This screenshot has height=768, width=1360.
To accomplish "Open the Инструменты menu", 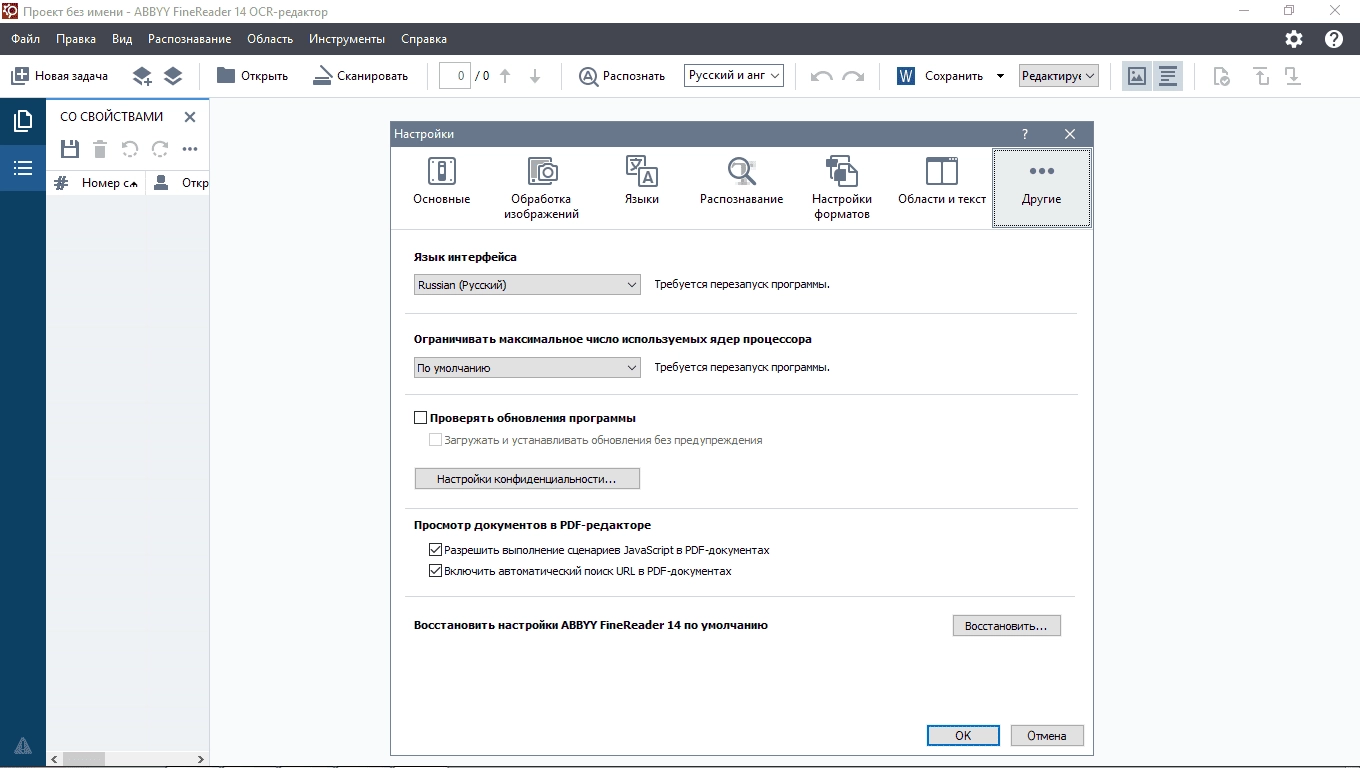I will coord(347,39).
